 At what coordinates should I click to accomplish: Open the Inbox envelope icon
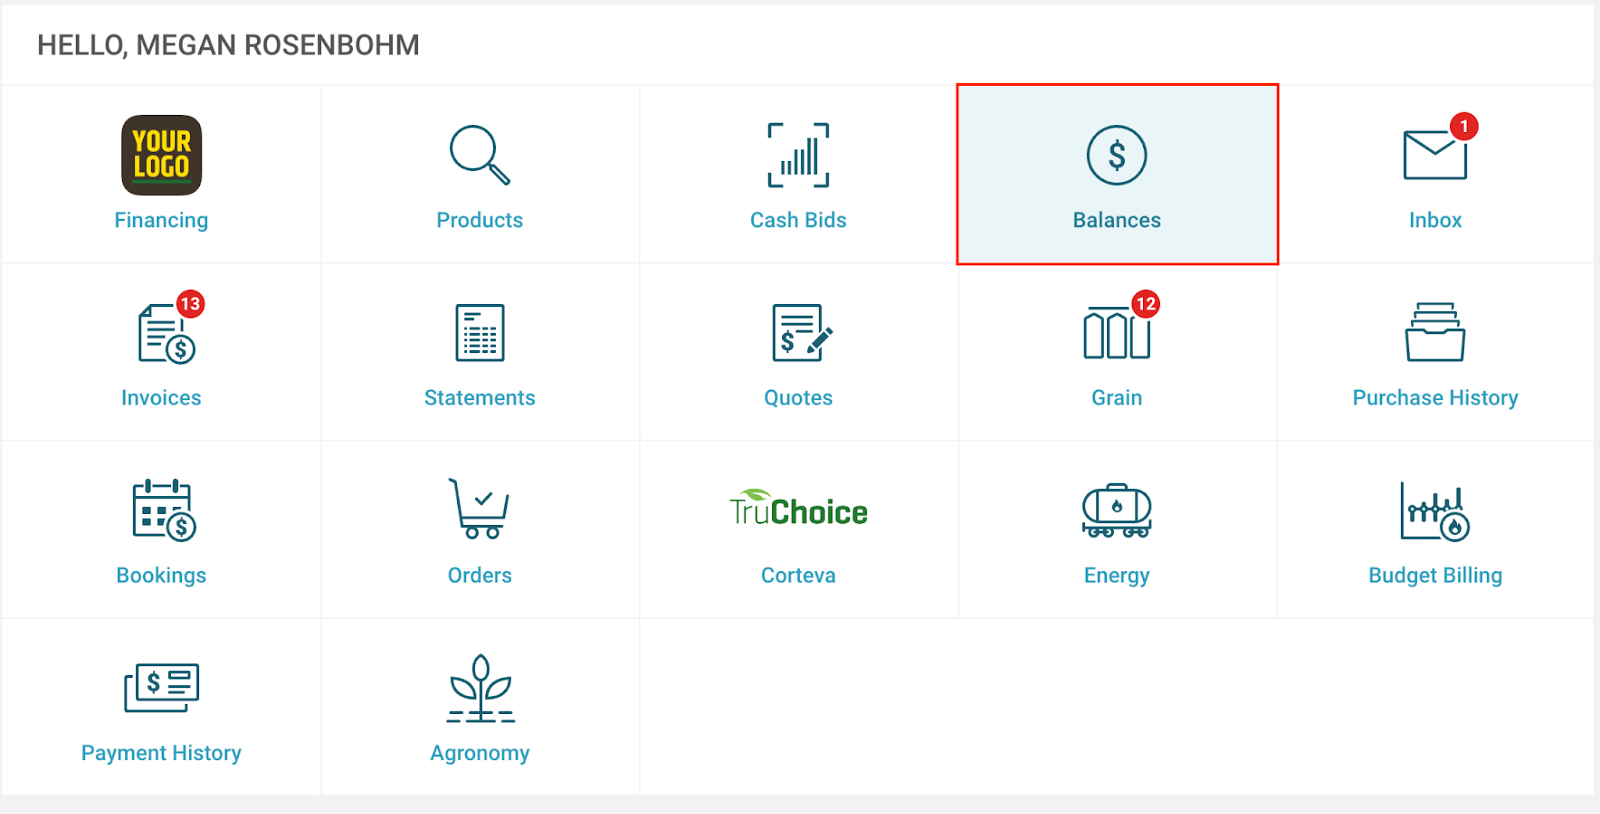point(1435,155)
